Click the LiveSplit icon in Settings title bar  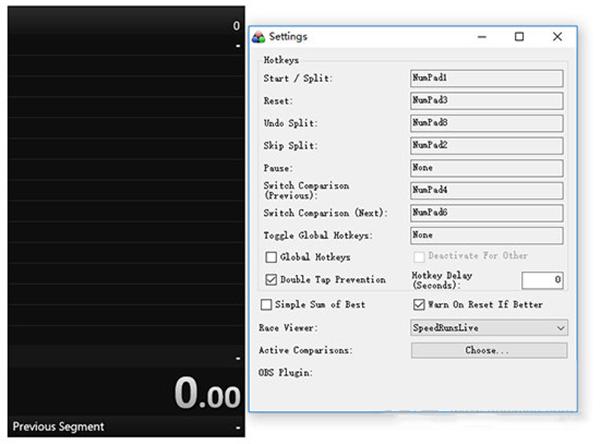click(x=259, y=37)
